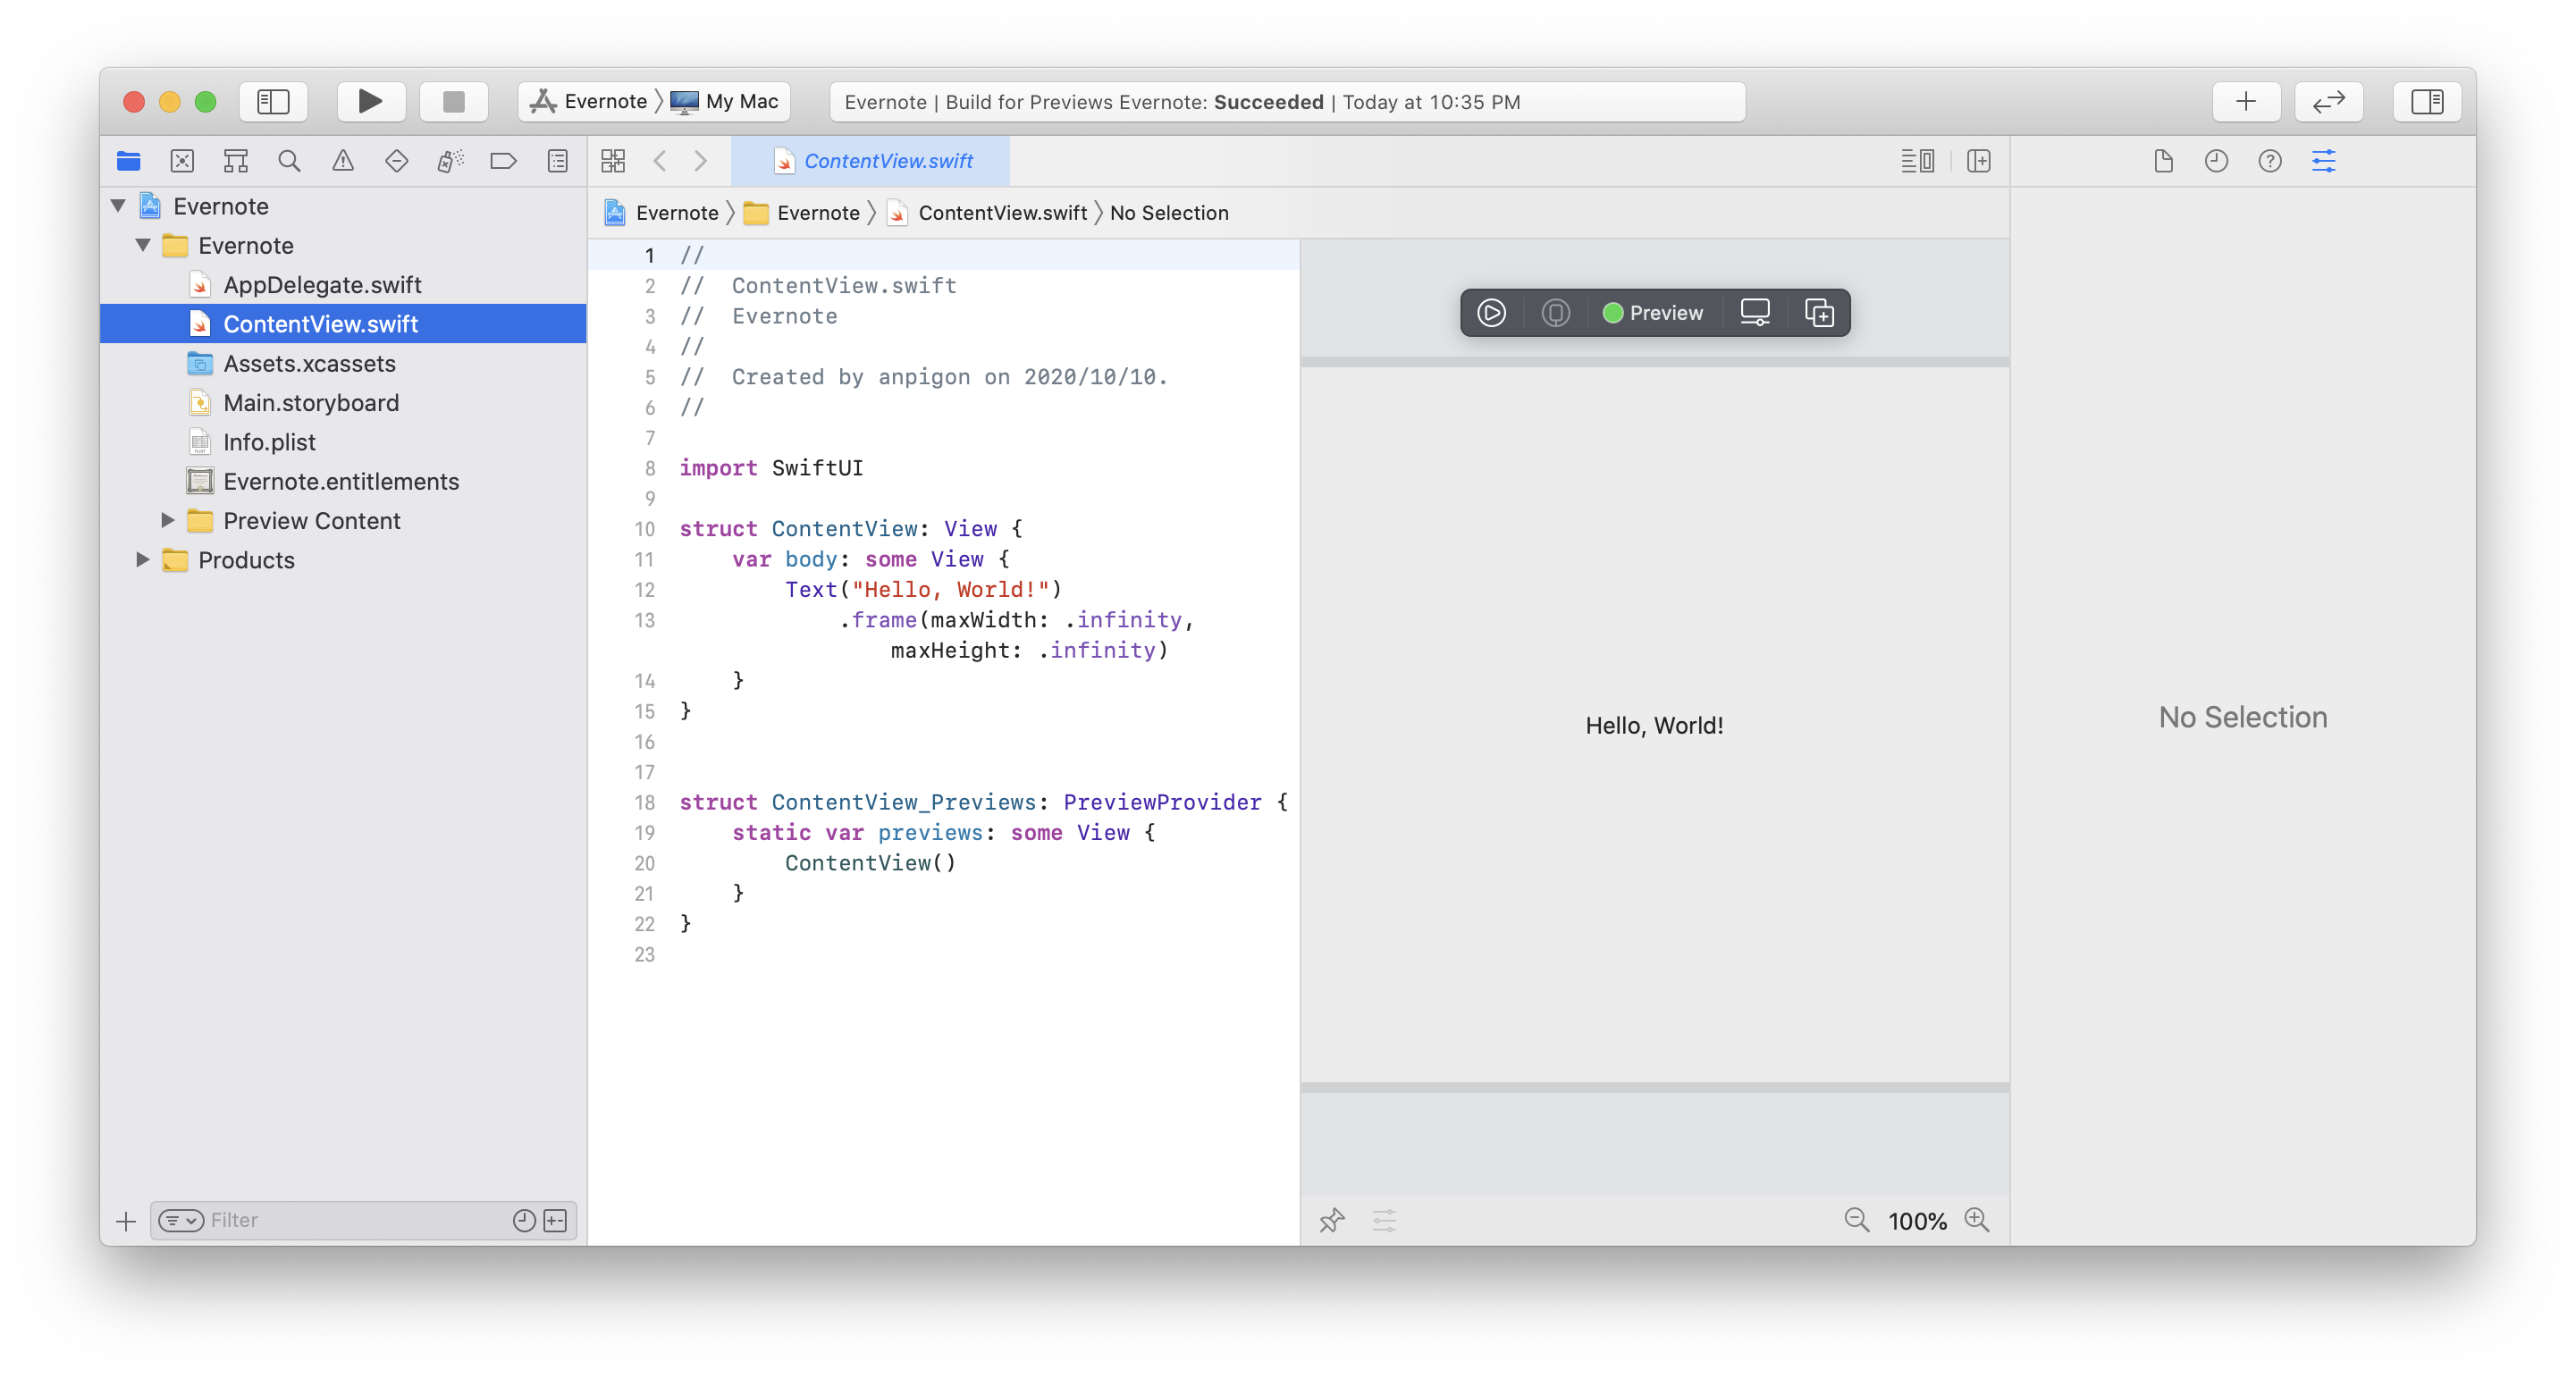Click the Run build button
Viewport: 2576px width, 1378px height.
point(370,101)
